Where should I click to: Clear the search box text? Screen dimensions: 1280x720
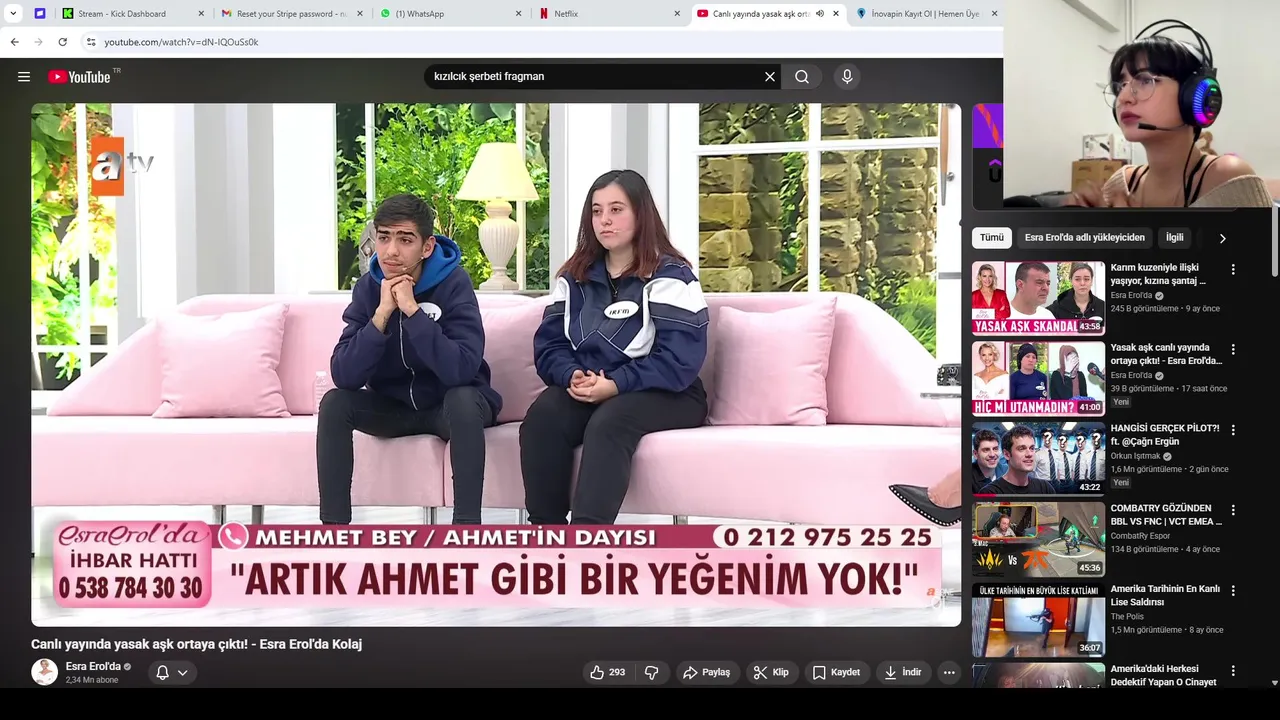pos(770,77)
